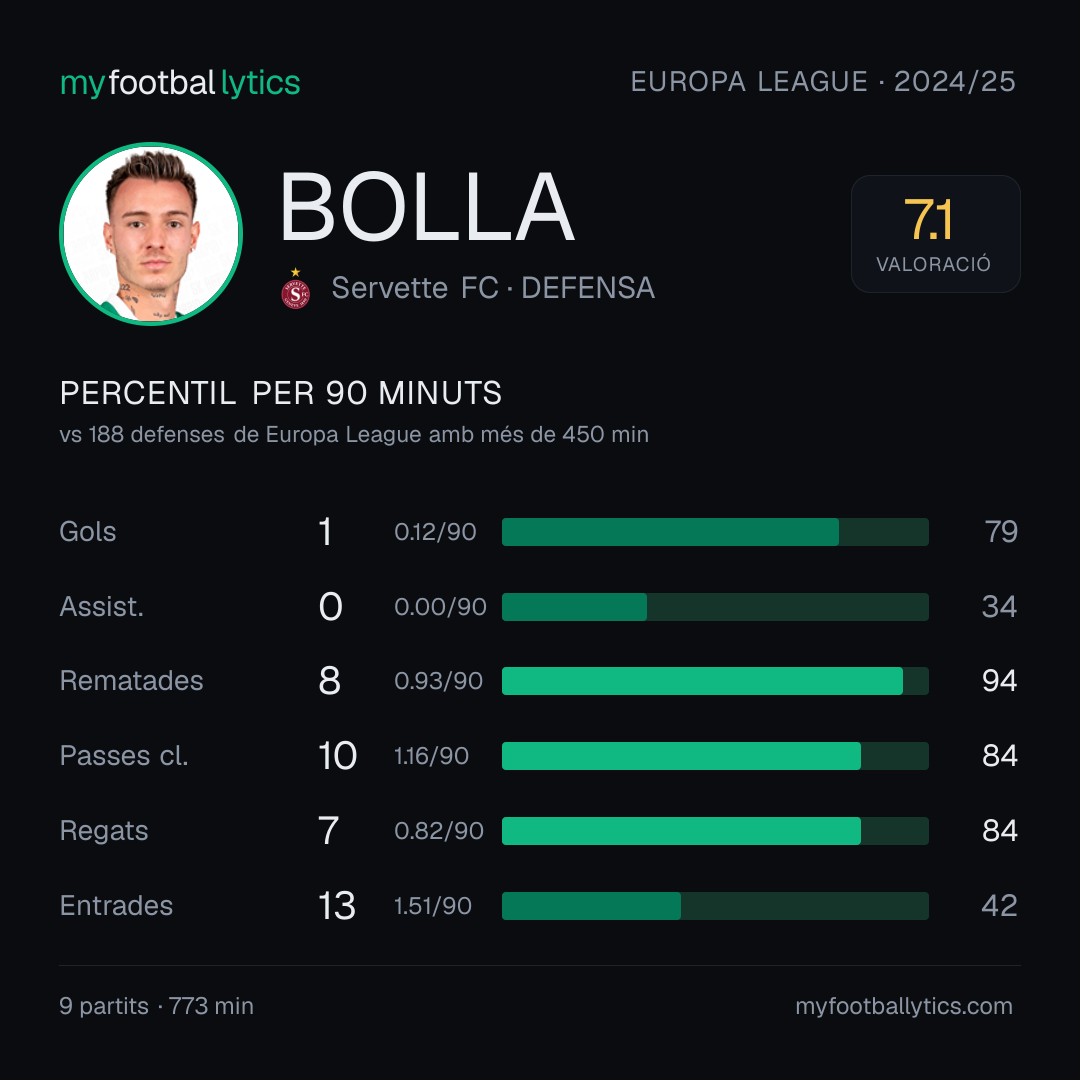Select the Europa League 2024/25 header text

coord(823,82)
